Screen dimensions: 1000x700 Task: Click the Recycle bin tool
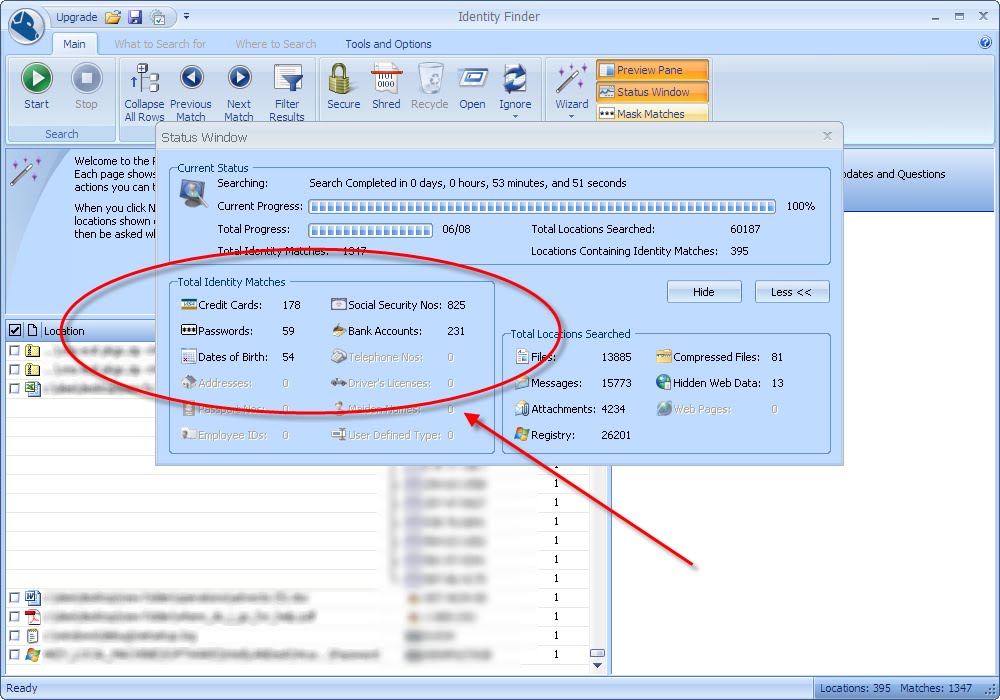(x=429, y=86)
